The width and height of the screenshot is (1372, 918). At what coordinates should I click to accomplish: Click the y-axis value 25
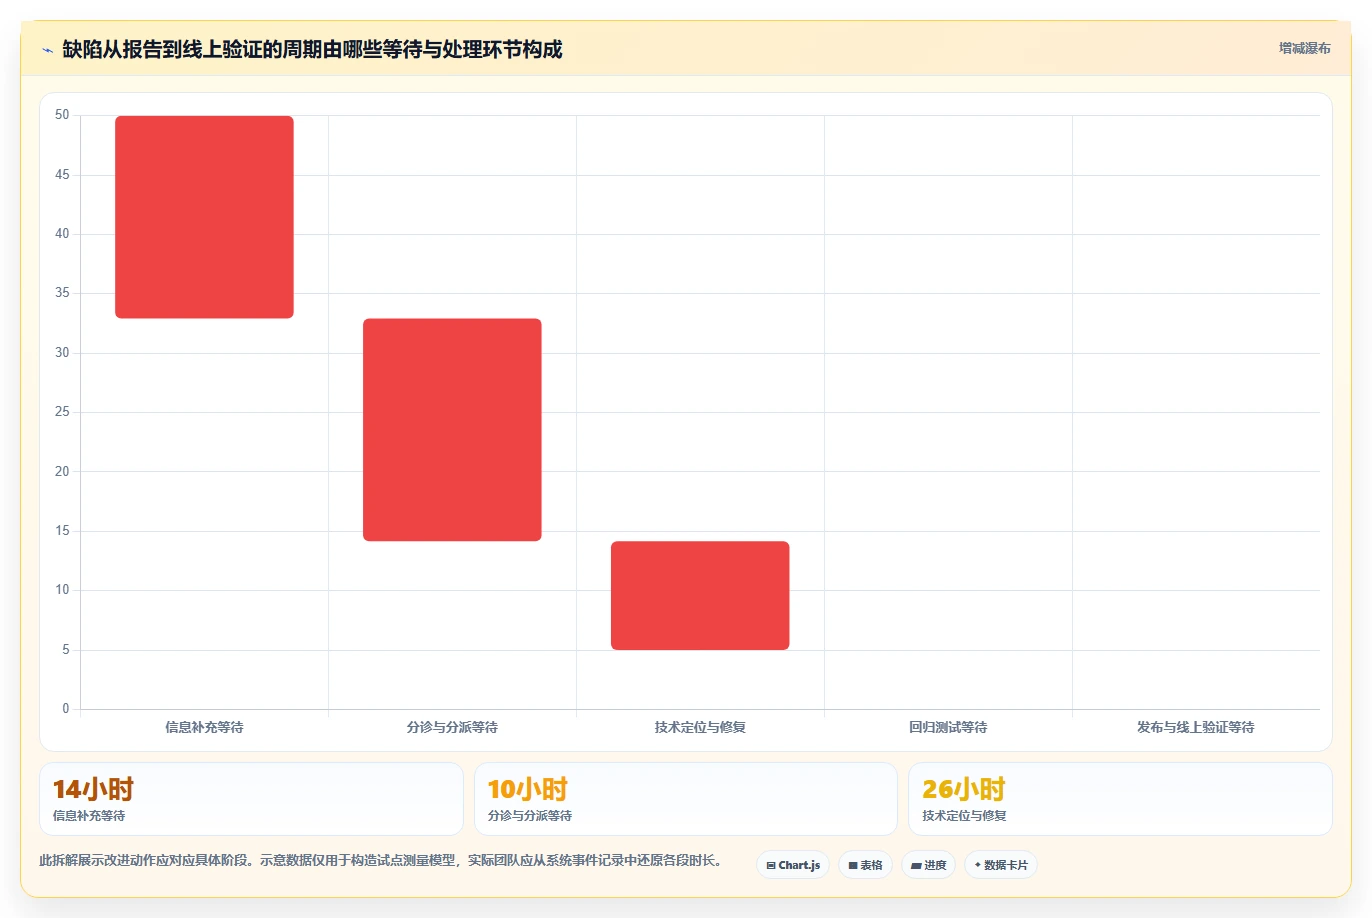62,412
